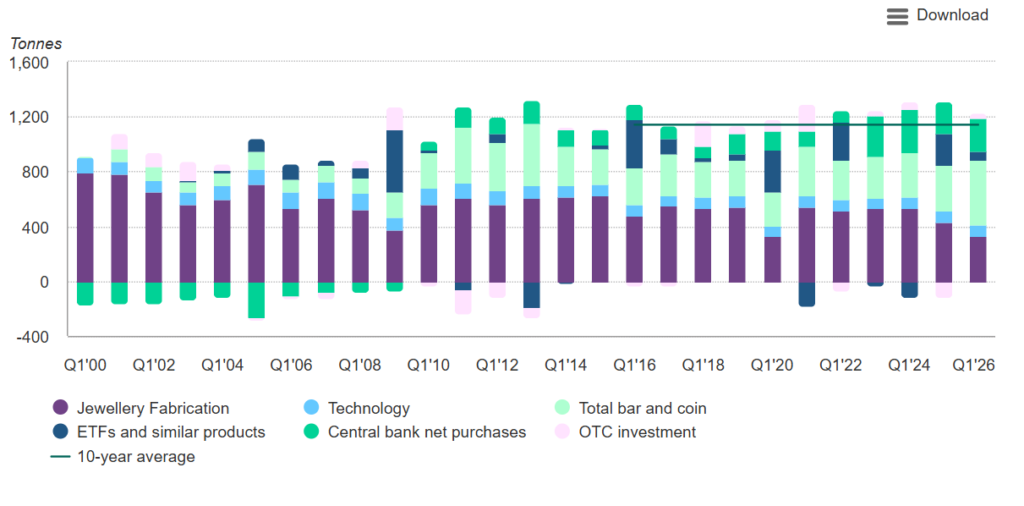Toggle ETFs and similar products legend dot
This screenshot has width=1024, height=506.
pos(60,432)
